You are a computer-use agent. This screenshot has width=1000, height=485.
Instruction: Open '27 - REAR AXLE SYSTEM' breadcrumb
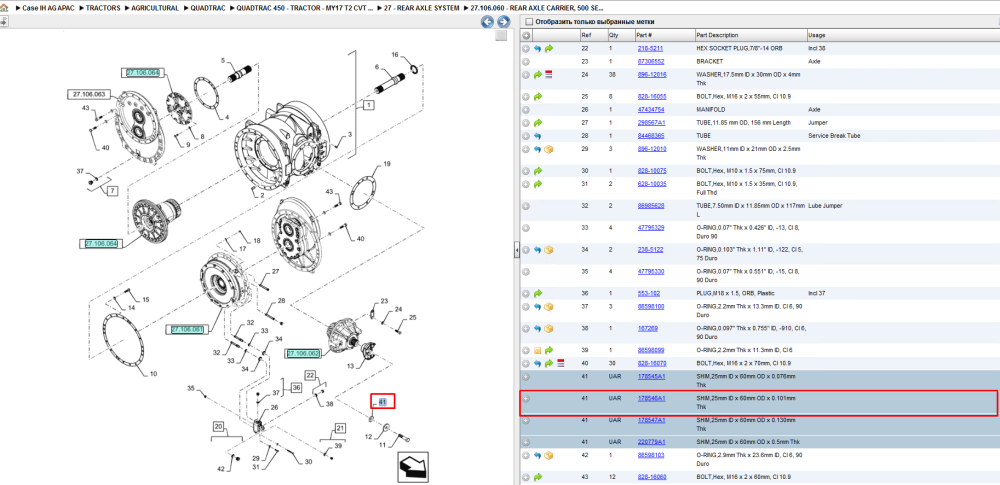pyautogui.click(x=420, y=8)
